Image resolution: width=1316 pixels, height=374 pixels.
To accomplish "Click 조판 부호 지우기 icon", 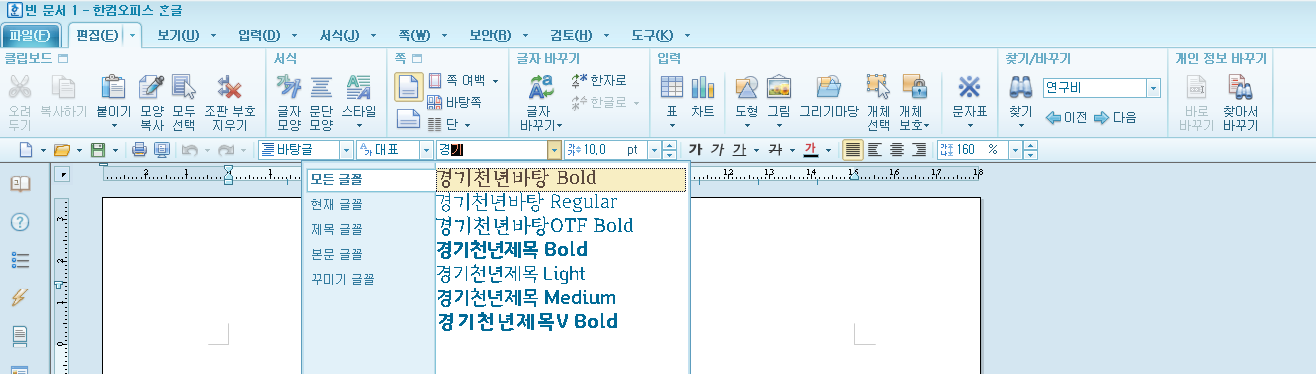I will (x=229, y=88).
